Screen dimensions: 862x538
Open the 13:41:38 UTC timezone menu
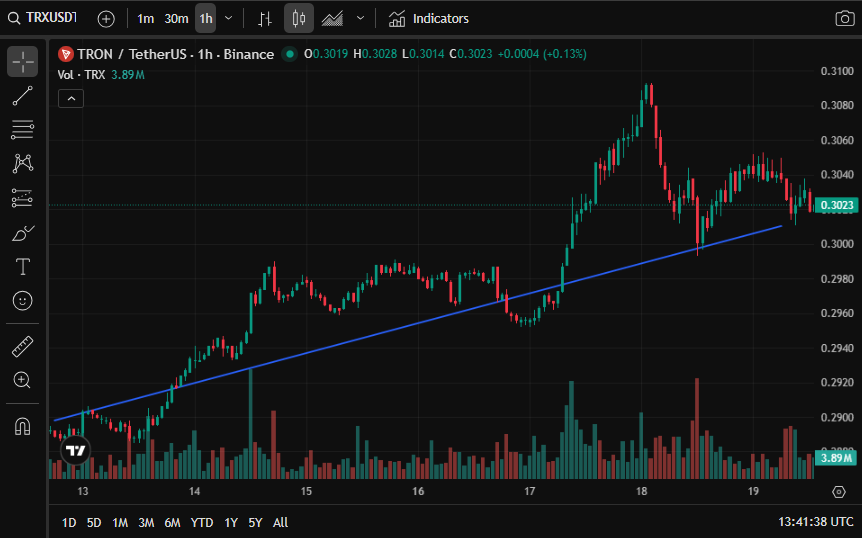815,522
